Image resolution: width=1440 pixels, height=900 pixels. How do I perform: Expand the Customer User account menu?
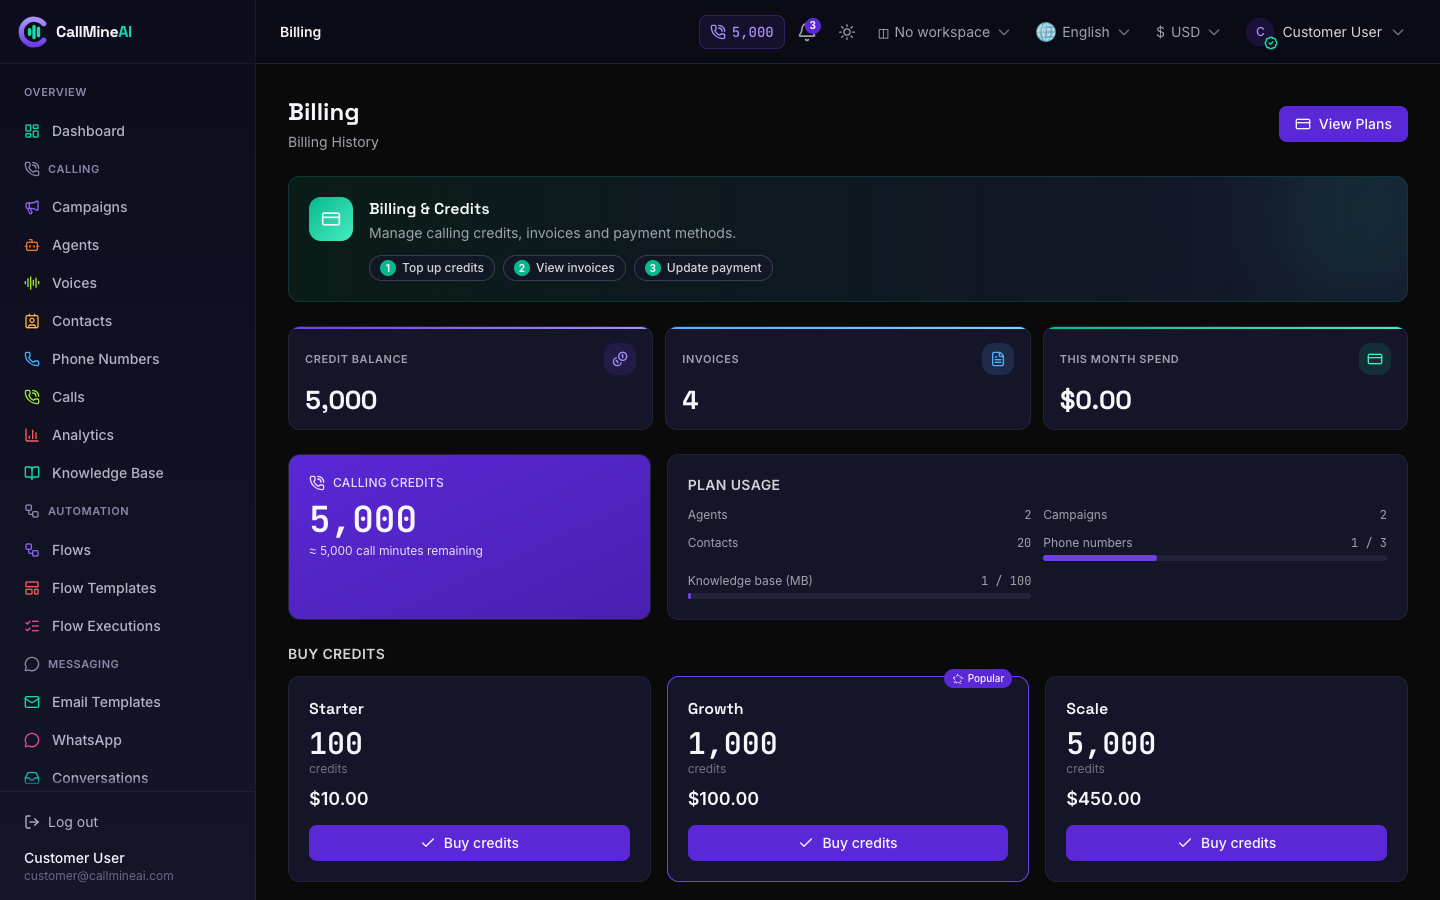click(x=1325, y=32)
